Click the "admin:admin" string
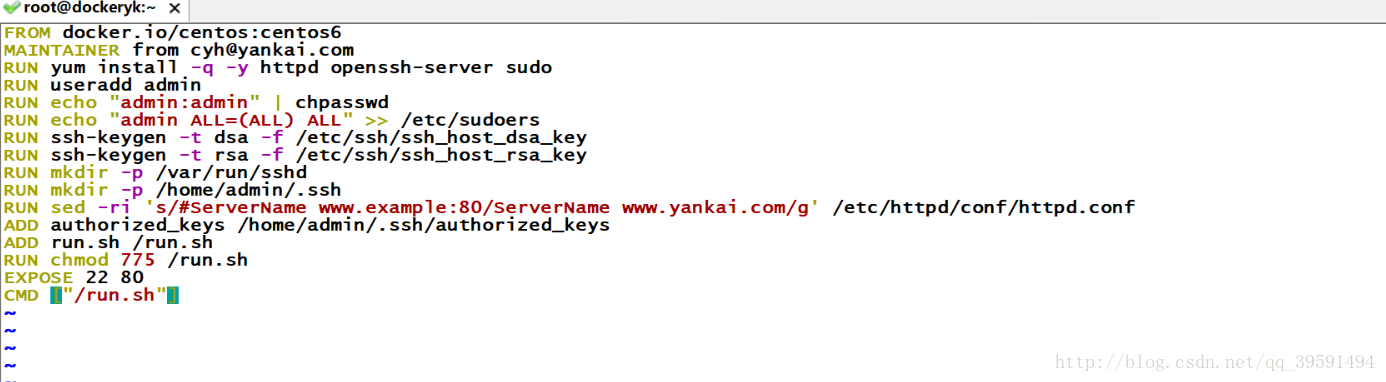This screenshot has width=1386, height=382. [x=184, y=103]
